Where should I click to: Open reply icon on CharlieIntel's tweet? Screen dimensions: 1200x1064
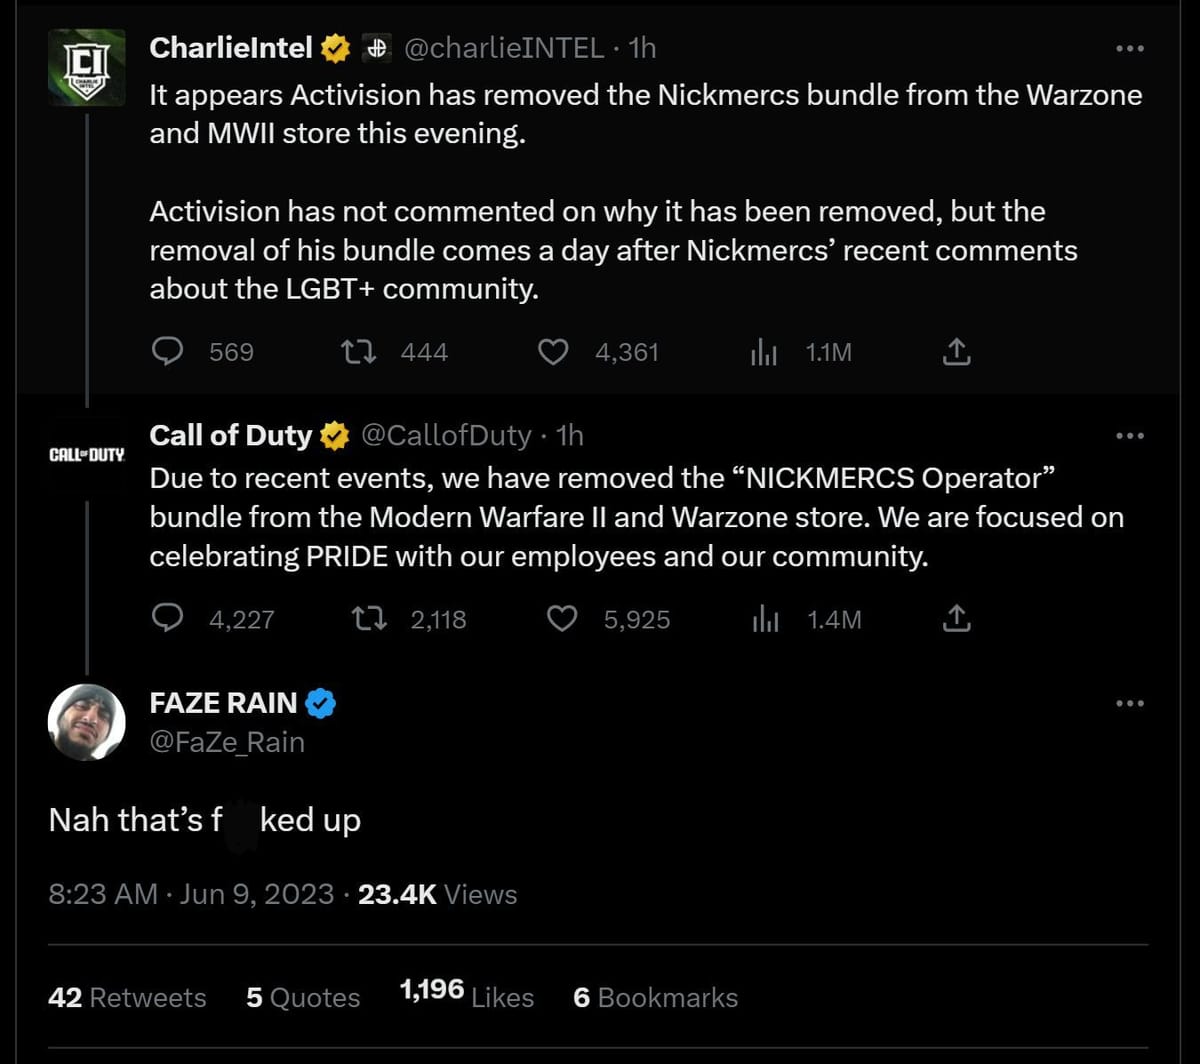pos(168,352)
